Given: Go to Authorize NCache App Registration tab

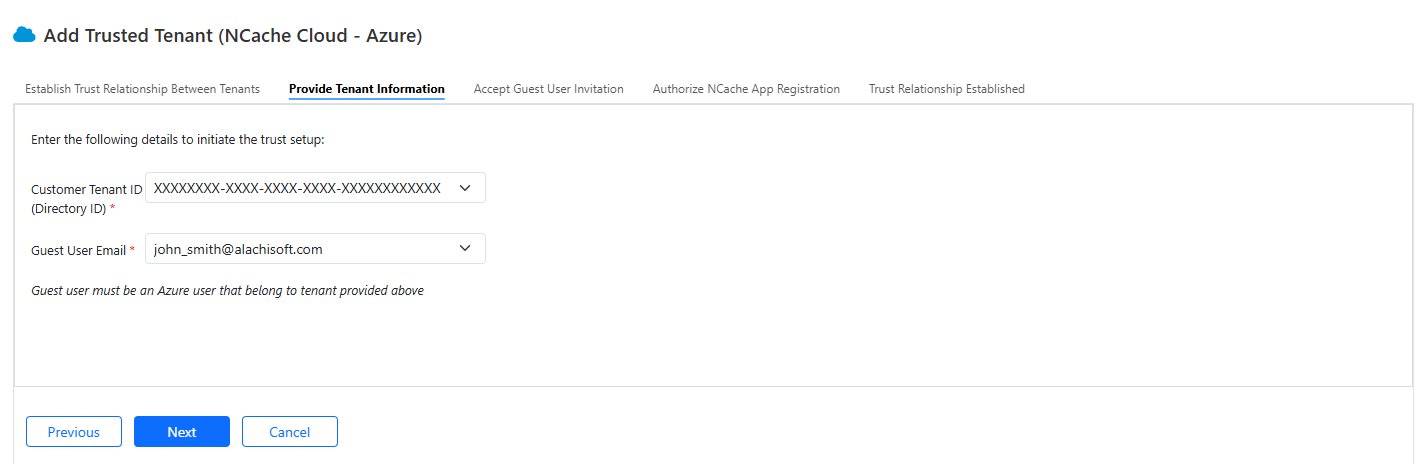Looking at the screenshot, I should pyautogui.click(x=746, y=89).
